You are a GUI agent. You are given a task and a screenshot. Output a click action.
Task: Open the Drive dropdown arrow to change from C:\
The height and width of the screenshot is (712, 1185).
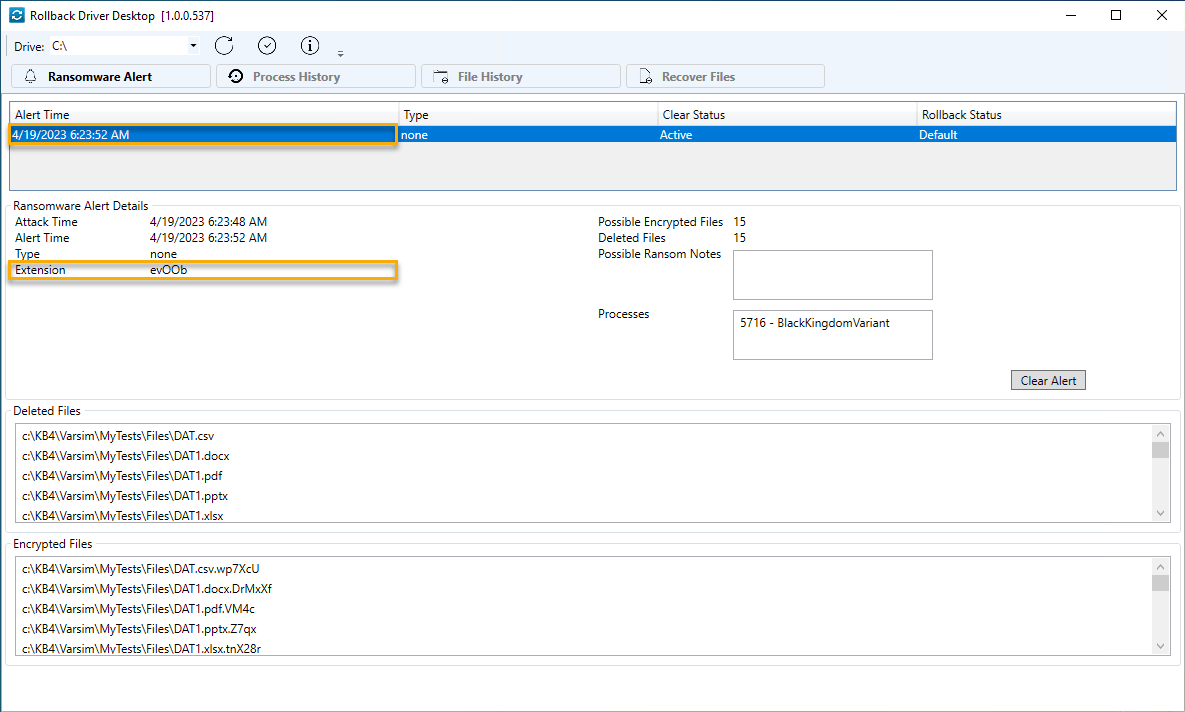click(x=193, y=45)
